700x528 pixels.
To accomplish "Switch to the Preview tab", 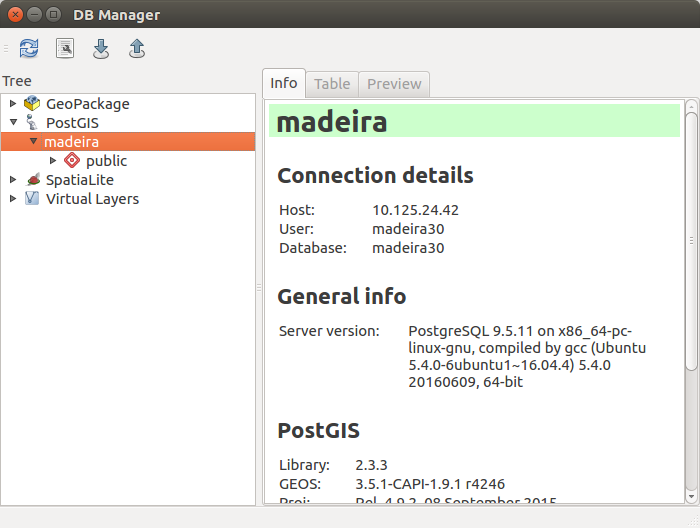I will [x=394, y=84].
